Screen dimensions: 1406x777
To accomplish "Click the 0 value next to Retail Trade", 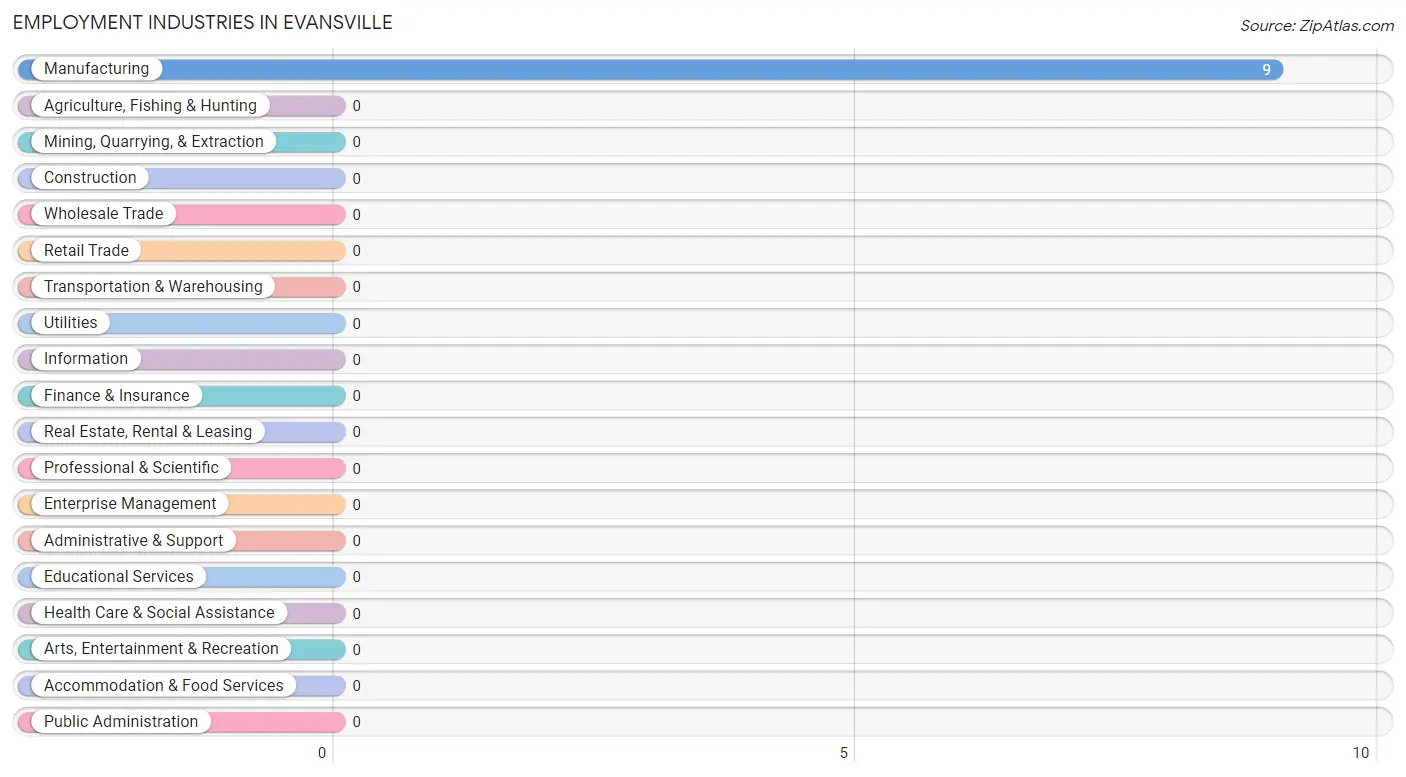I will tap(356, 251).
